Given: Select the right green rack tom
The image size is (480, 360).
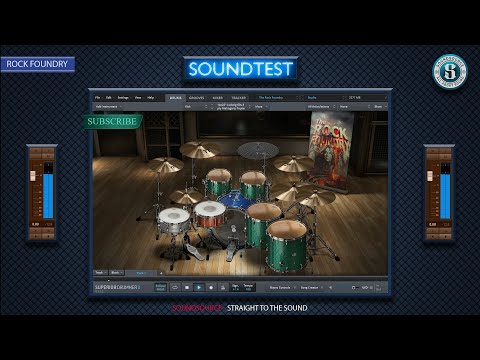Looking at the screenshot, I should (x=253, y=184).
